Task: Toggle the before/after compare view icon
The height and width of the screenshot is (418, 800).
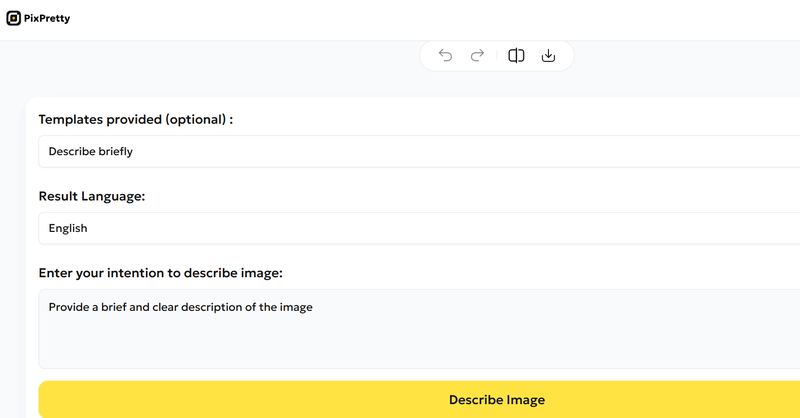Action: click(516, 56)
